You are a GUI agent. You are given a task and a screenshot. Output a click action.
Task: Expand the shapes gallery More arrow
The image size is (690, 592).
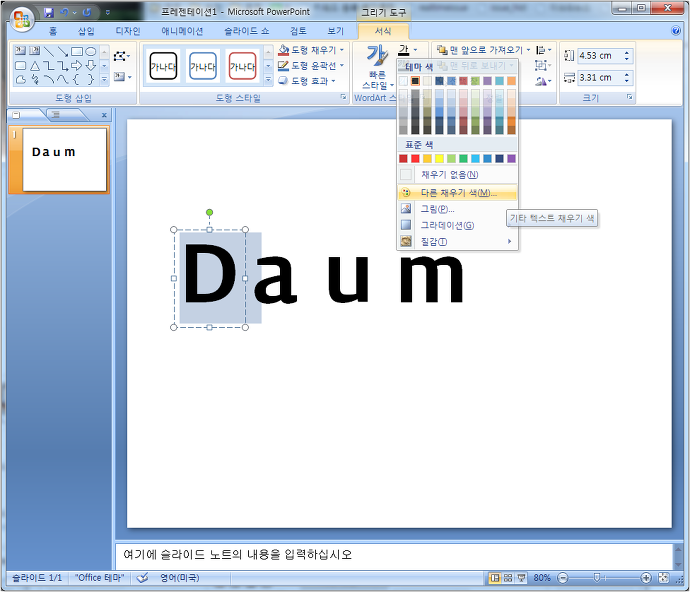[x=104, y=80]
